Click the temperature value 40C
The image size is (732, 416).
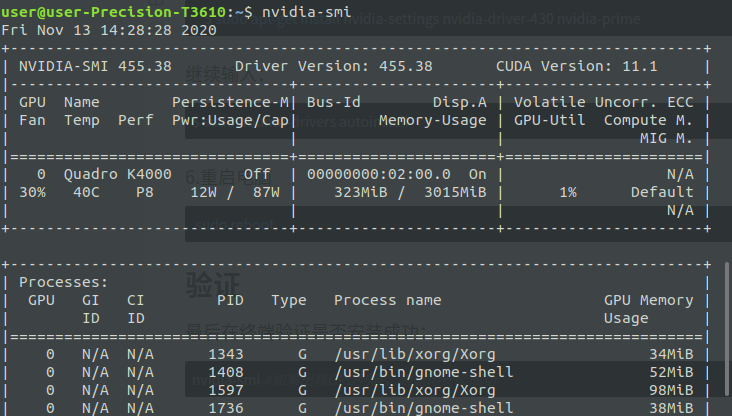(86, 192)
